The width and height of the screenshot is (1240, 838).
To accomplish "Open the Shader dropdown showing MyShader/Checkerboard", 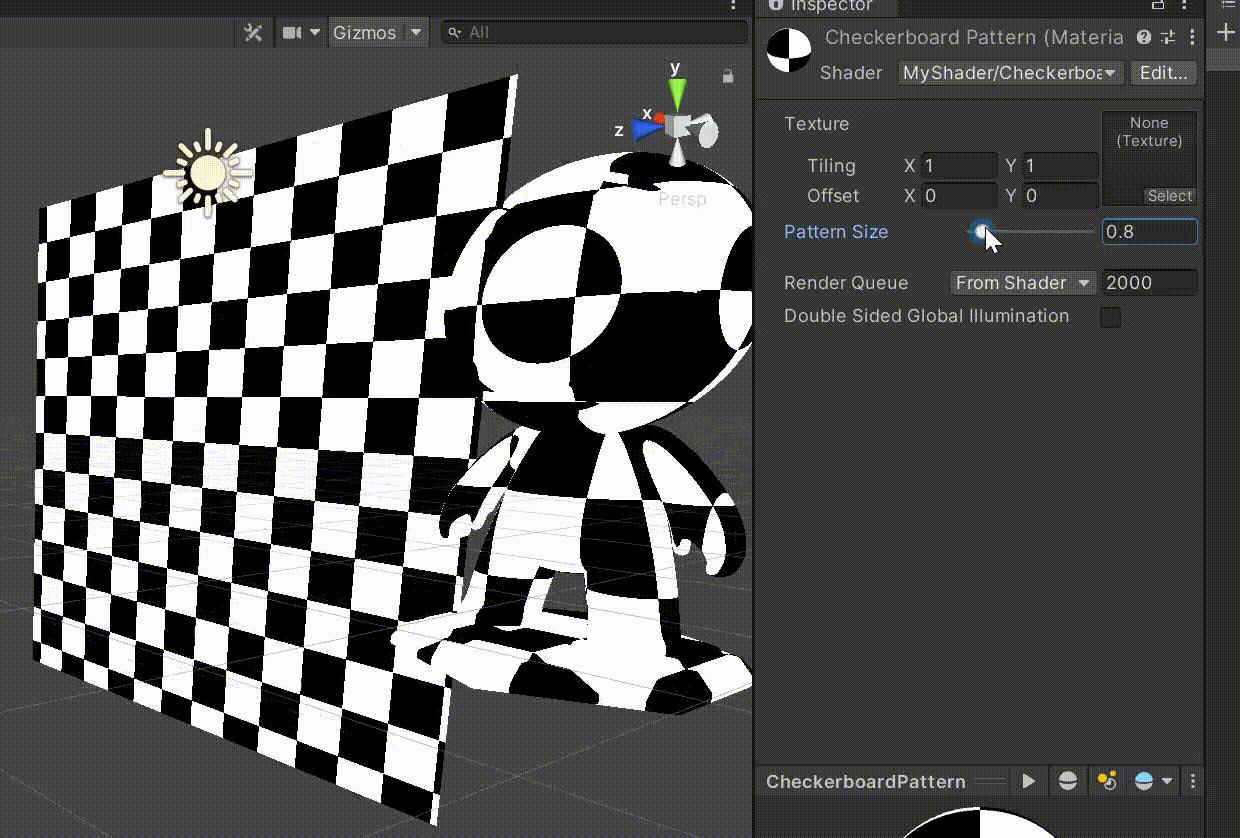I will (1008, 72).
